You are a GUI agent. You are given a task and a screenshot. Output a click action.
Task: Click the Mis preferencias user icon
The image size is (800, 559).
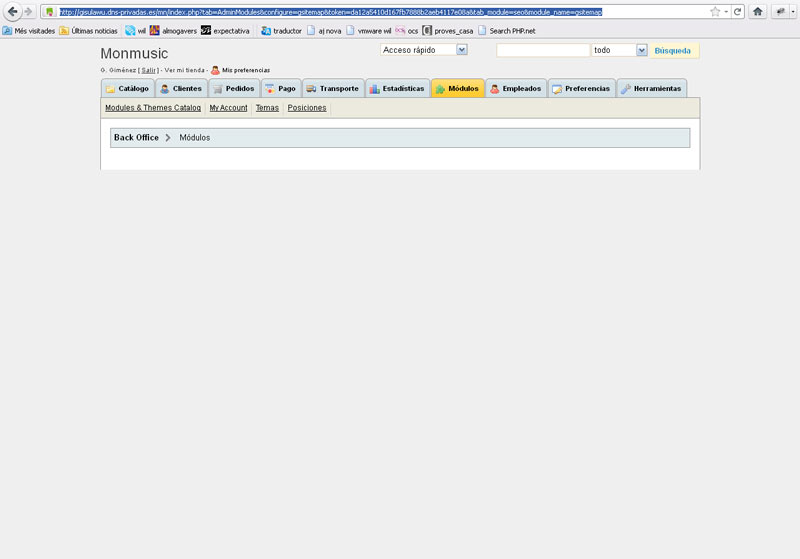tap(215, 70)
